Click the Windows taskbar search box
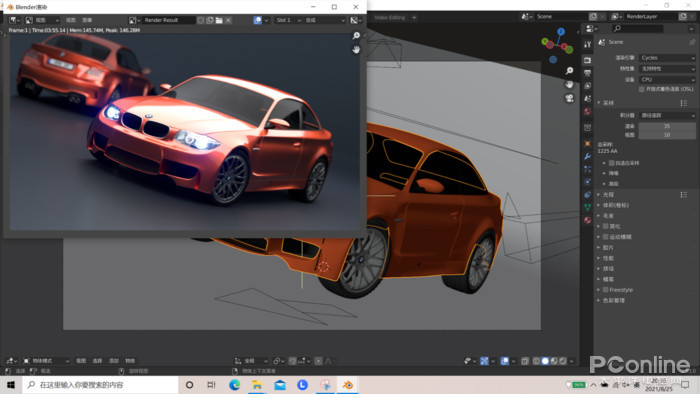700x394 pixels. (x=100, y=385)
